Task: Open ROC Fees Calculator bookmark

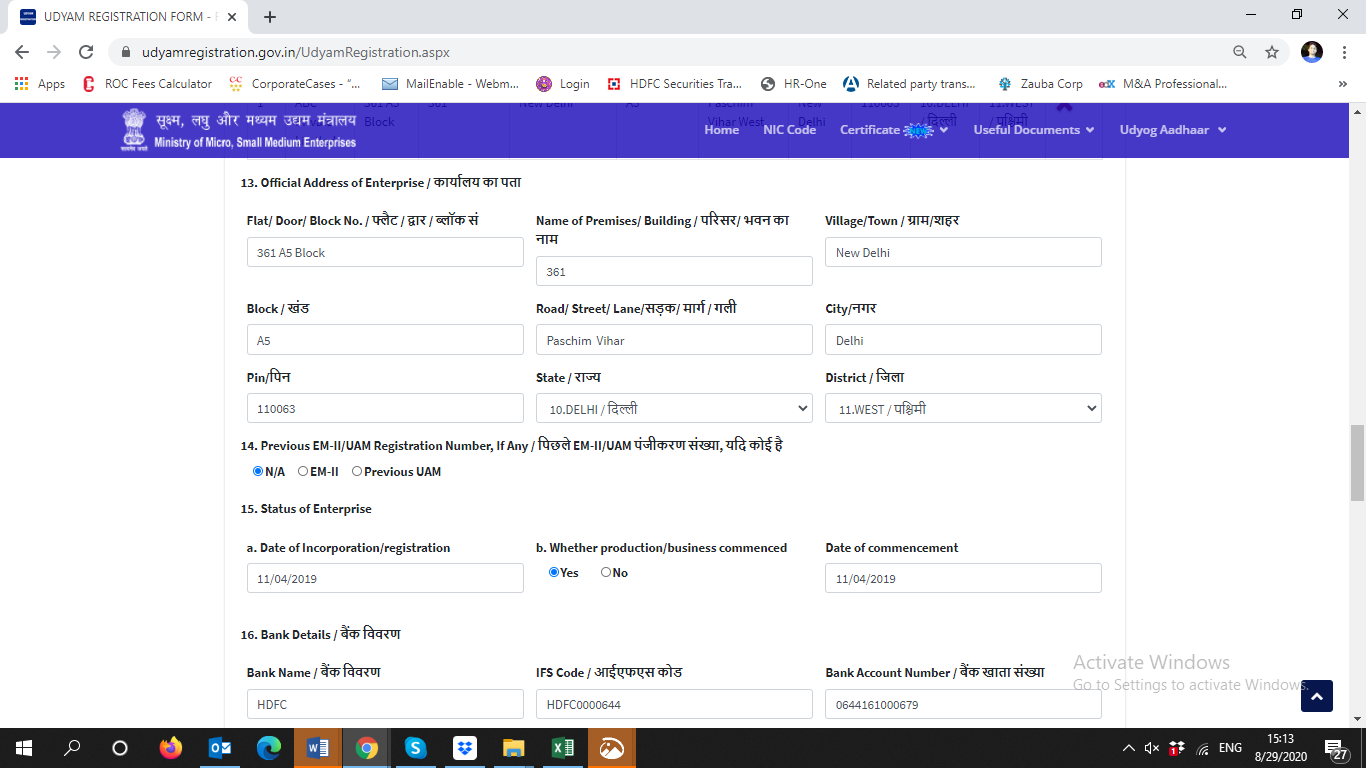Action: click(x=148, y=84)
